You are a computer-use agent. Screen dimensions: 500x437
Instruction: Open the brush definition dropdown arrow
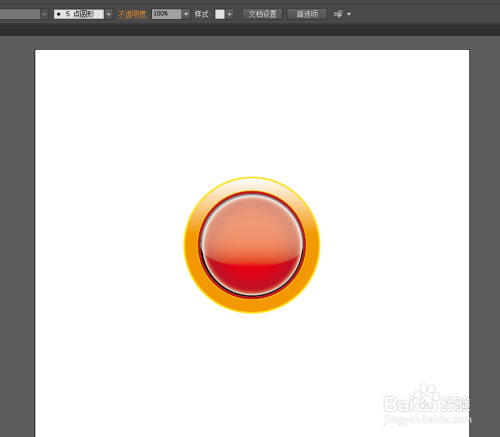tap(109, 14)
